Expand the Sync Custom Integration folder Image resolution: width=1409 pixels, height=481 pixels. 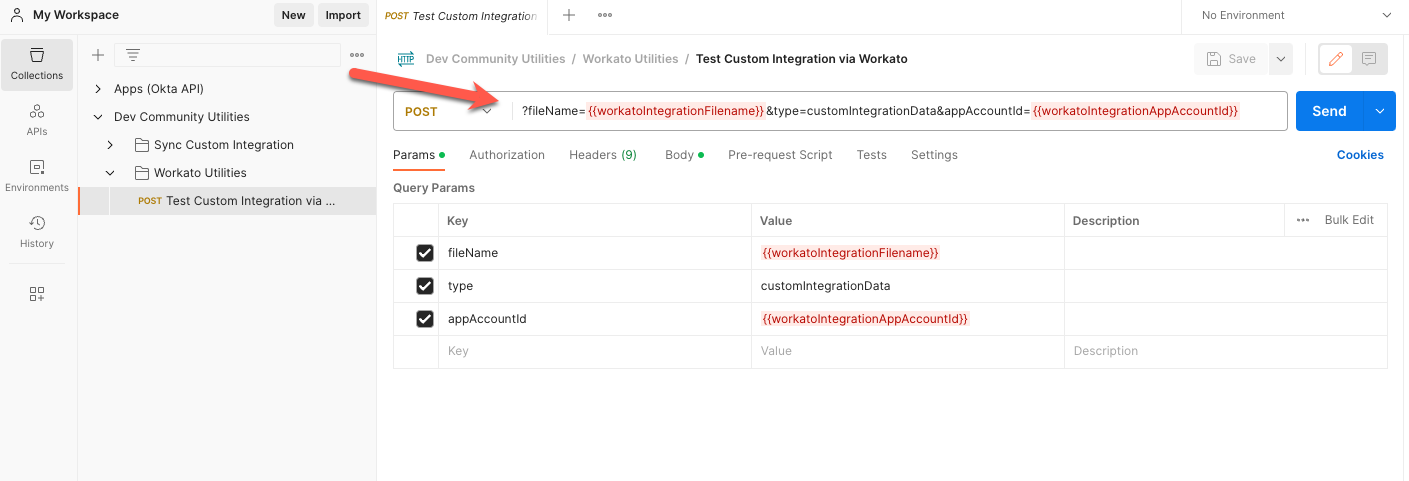110,145
